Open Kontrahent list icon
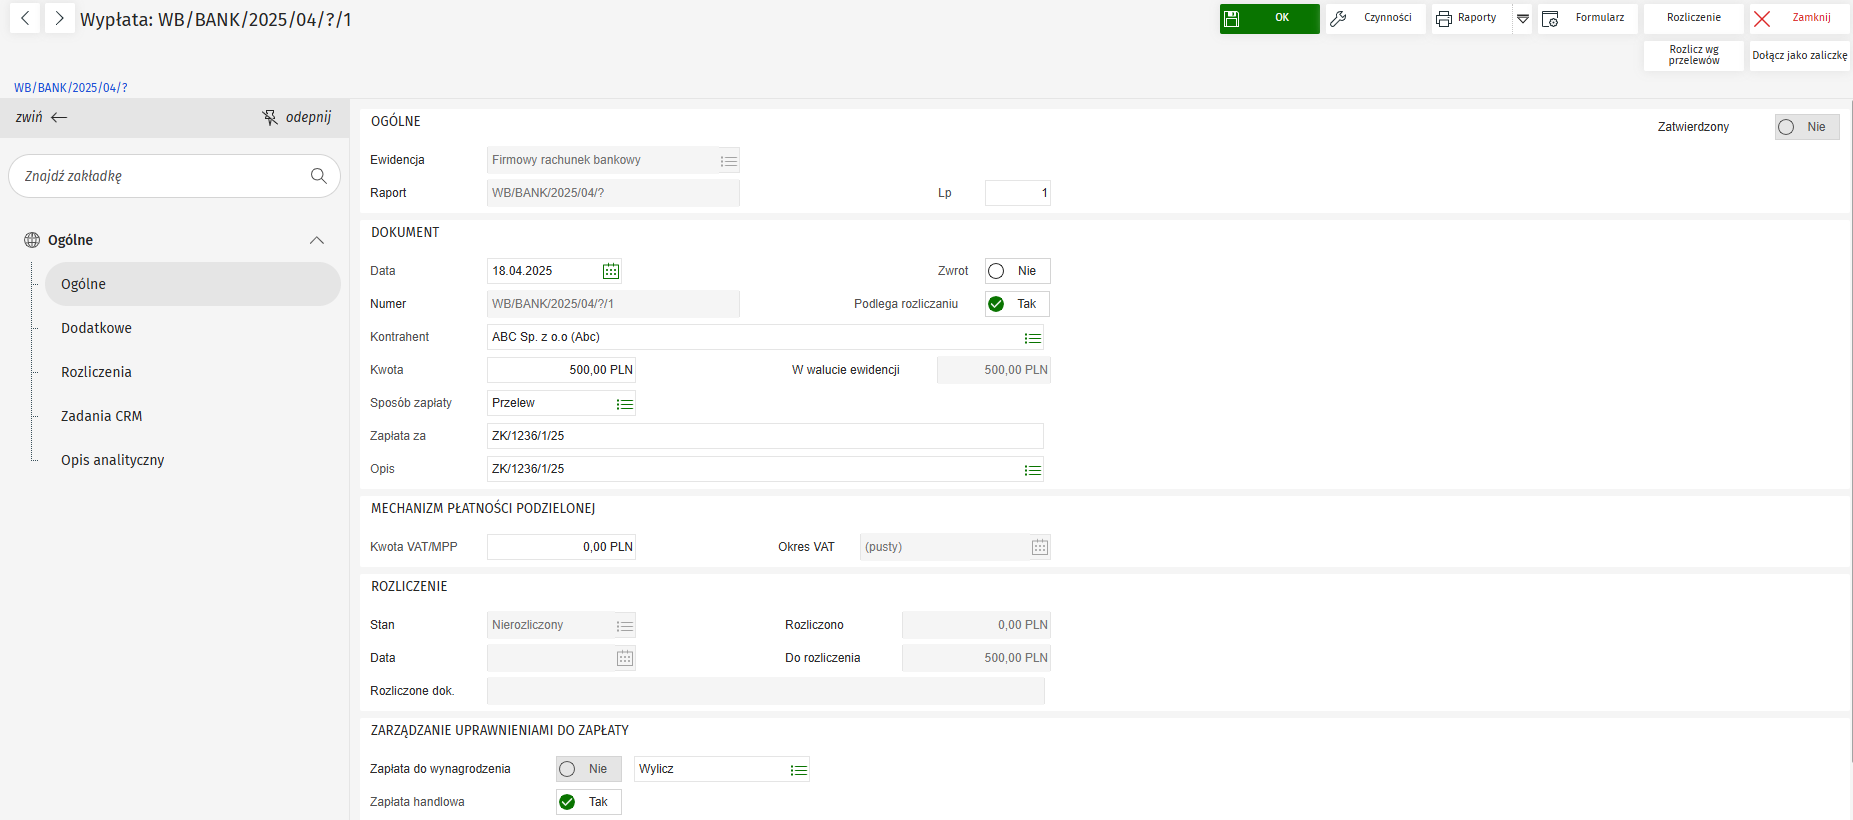The width and height of the screenshot is (1853, 820). (x=1032, y=338)
